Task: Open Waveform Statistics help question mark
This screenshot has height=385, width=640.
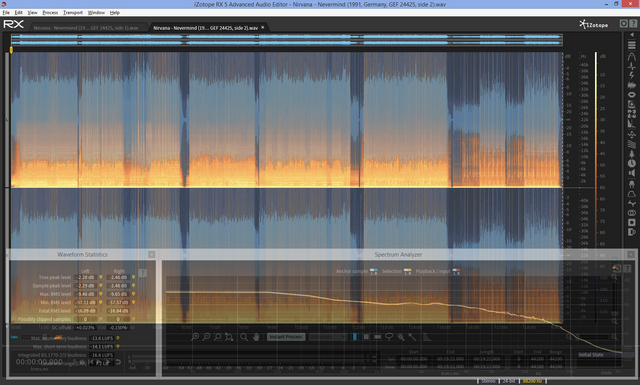Action: [x=142, y=273]
